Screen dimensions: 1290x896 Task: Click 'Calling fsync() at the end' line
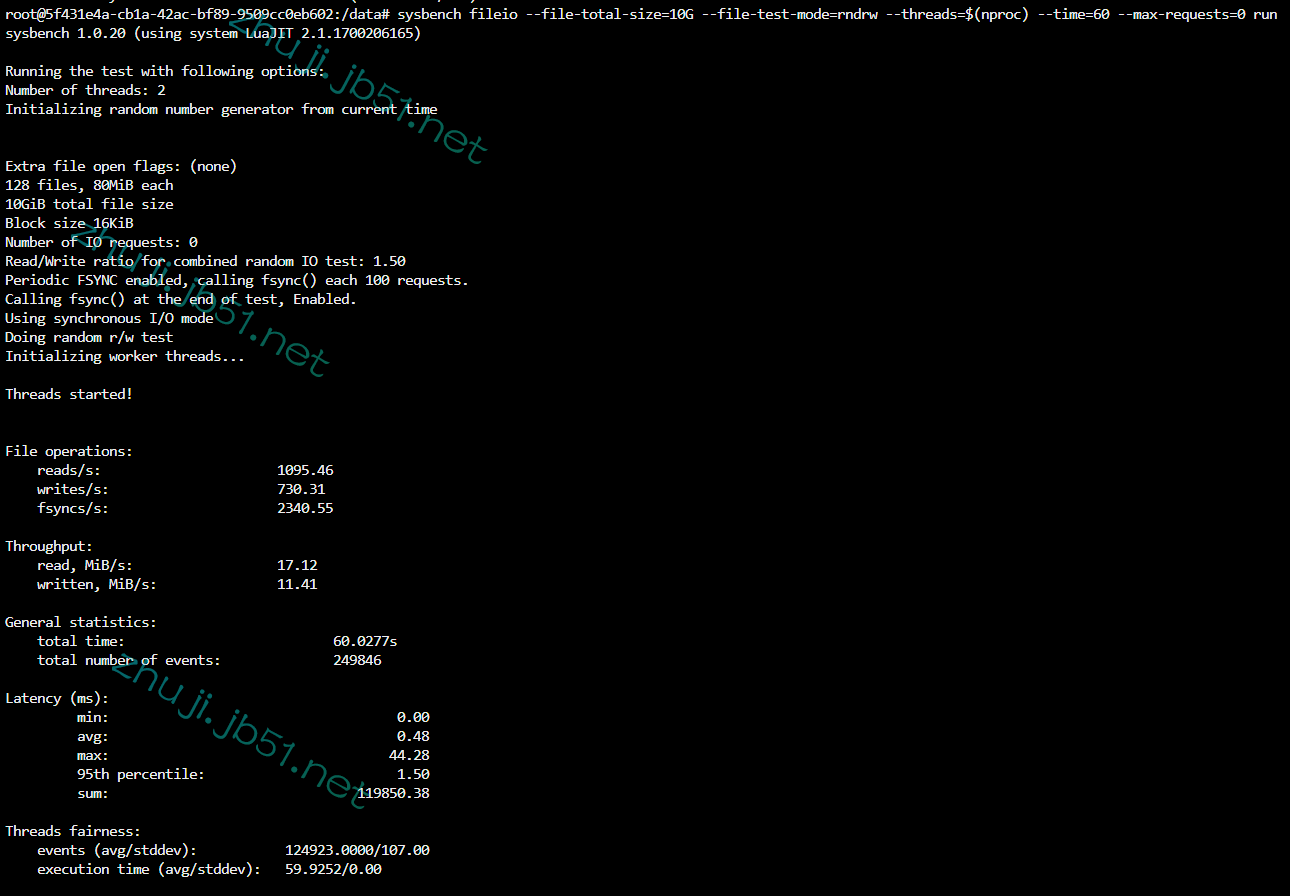181,299
